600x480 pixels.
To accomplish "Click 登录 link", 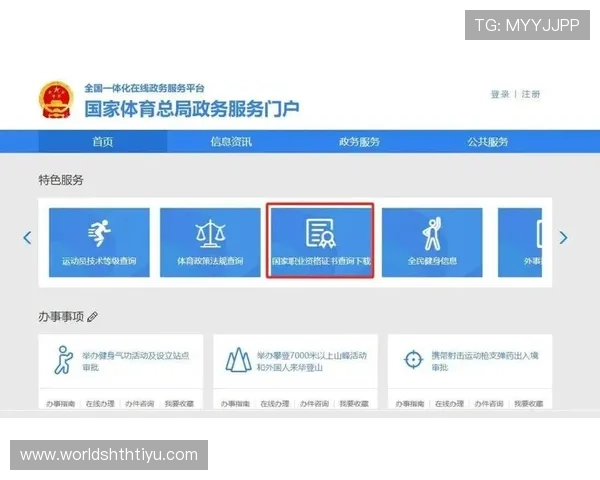I will point(500,94).
